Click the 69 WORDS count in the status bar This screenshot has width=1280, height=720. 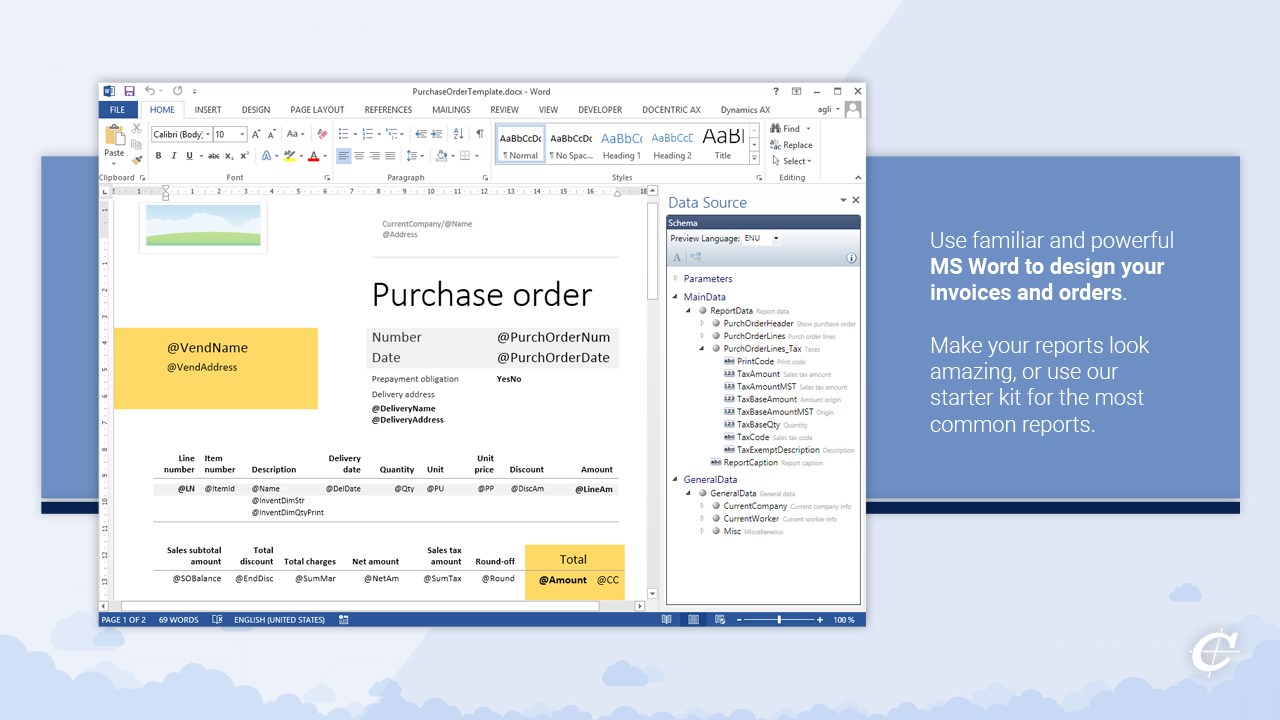pos(179,620)
